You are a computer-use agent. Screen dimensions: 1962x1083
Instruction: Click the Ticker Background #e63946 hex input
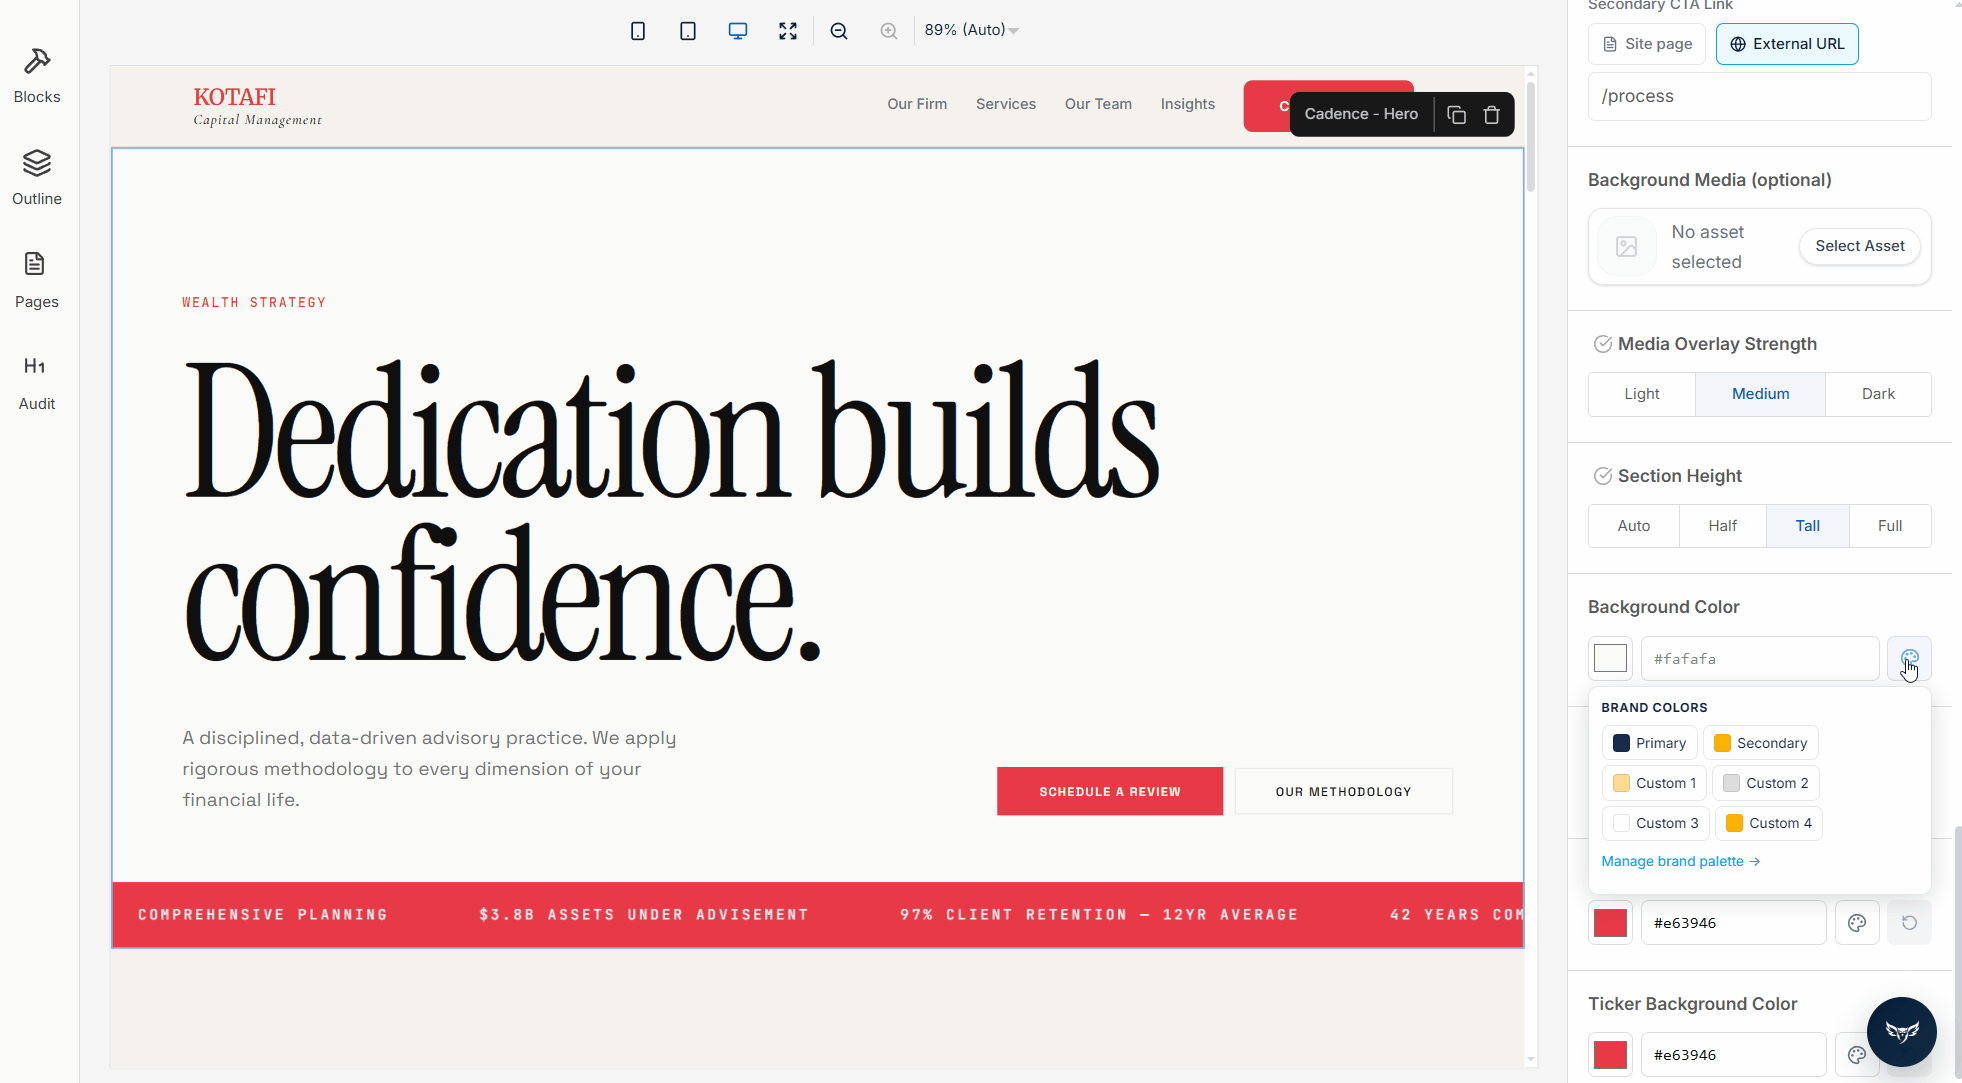coord(1733,1054)
